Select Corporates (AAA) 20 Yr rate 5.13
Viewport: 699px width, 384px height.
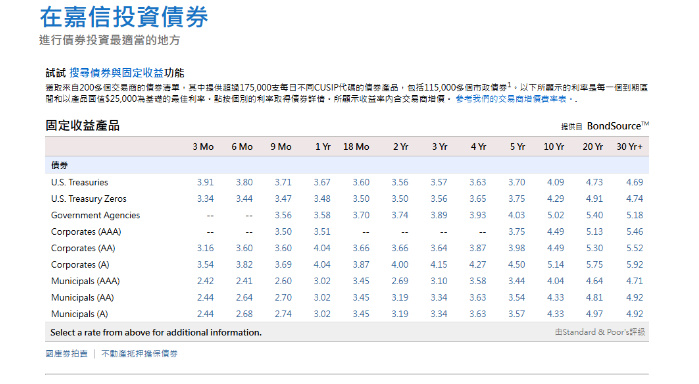594,232
